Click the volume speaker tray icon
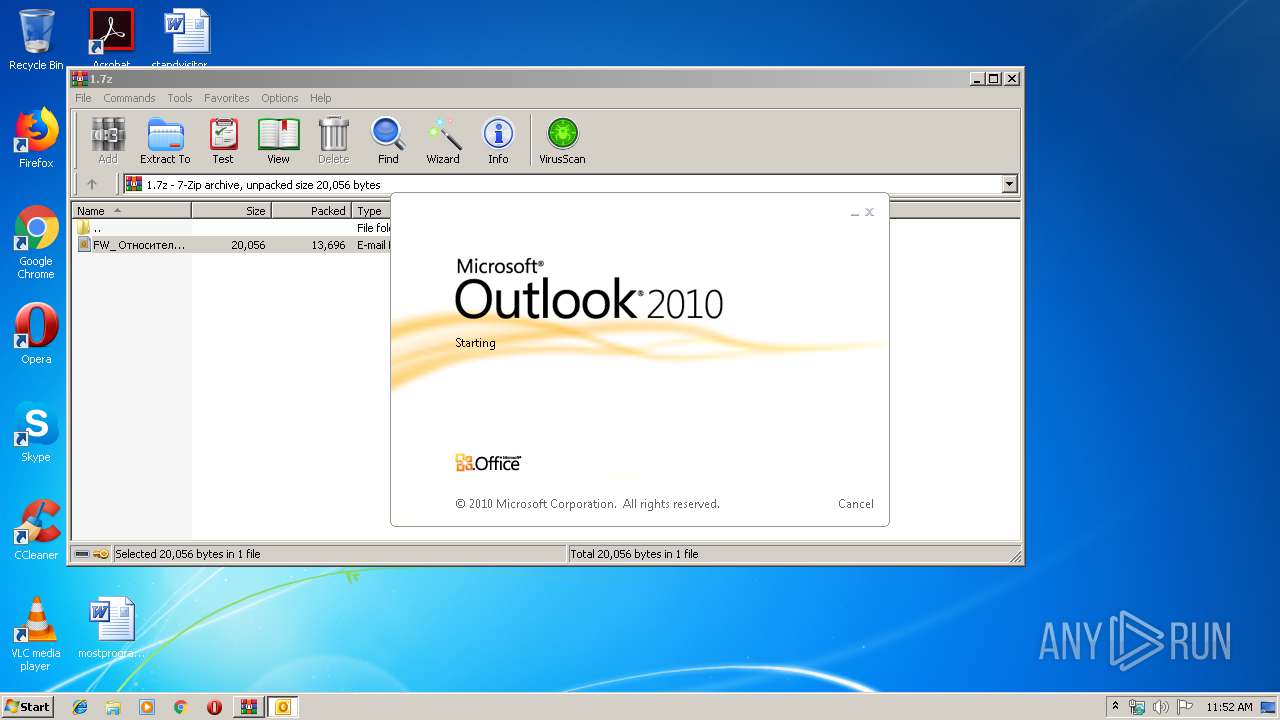 [1160, 707]
